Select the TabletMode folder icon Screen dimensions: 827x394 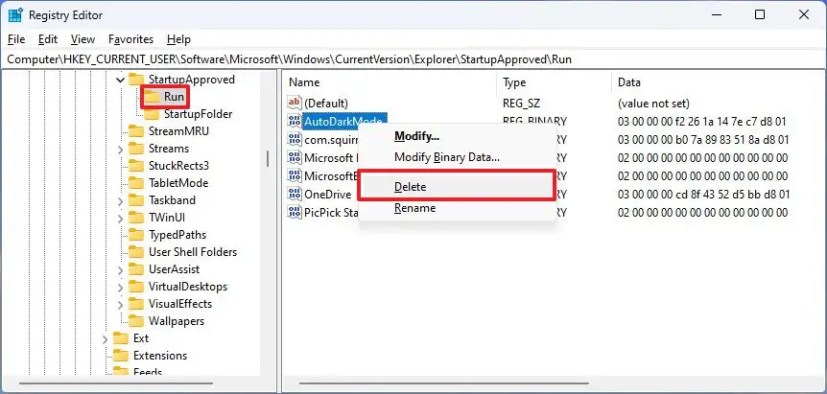coord(137,183)
